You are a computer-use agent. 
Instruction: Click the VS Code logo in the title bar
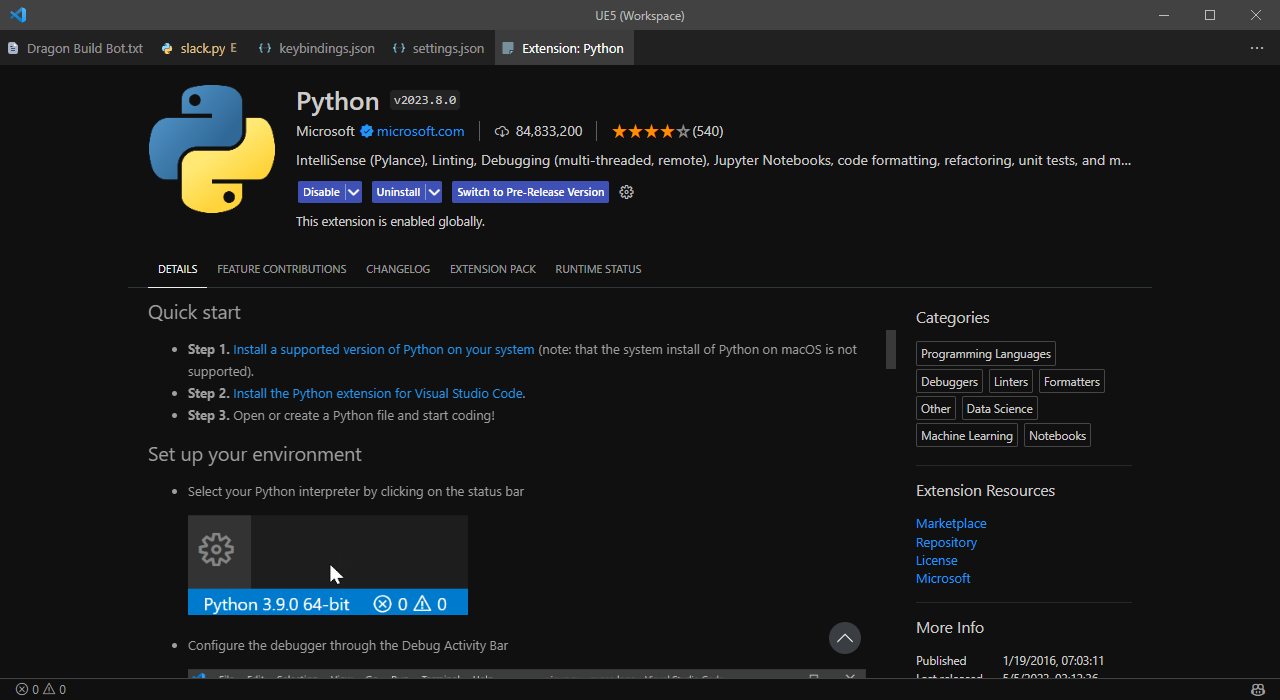pyautogui.click(x=17, y=15)
